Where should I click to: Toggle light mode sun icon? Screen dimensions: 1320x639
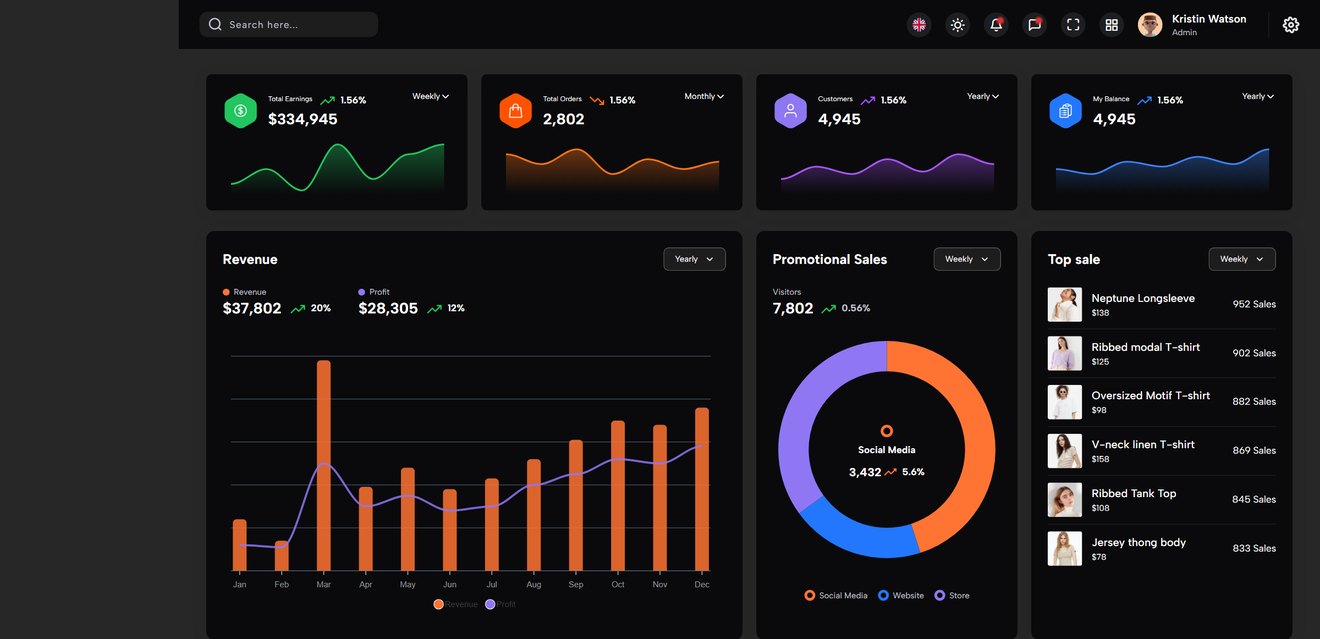[958, 25]
